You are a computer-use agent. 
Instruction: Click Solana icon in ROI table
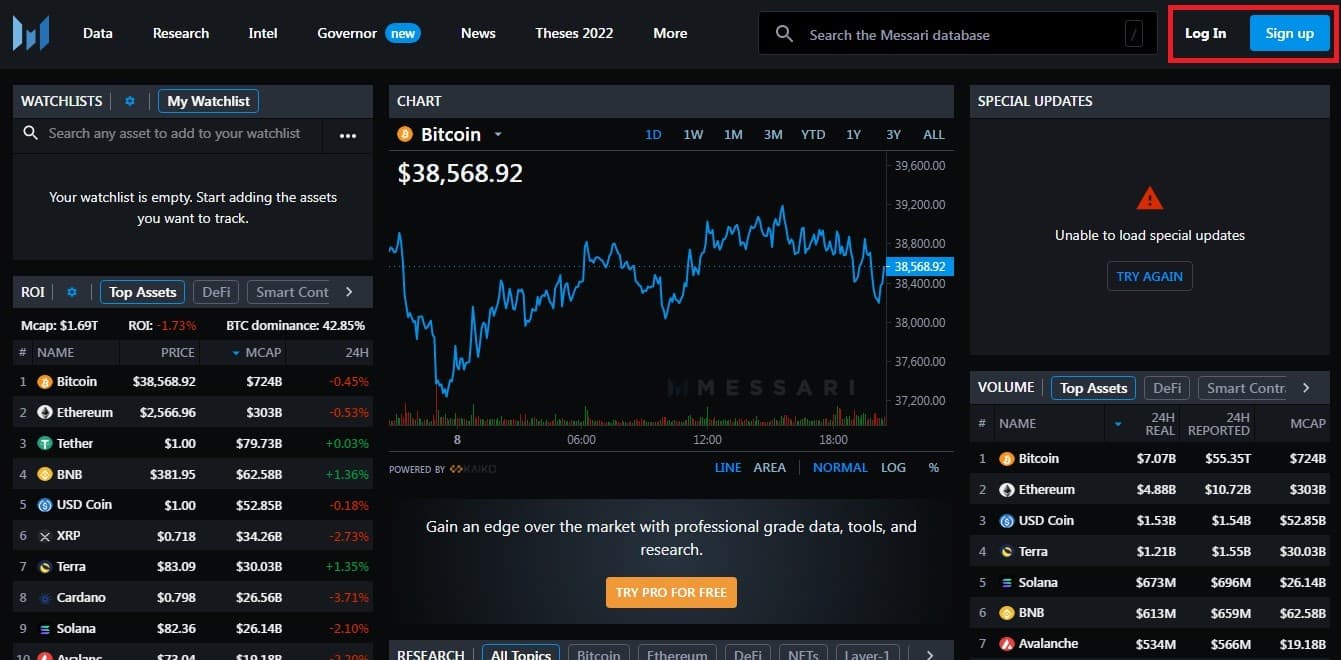(x=44, y=629)
